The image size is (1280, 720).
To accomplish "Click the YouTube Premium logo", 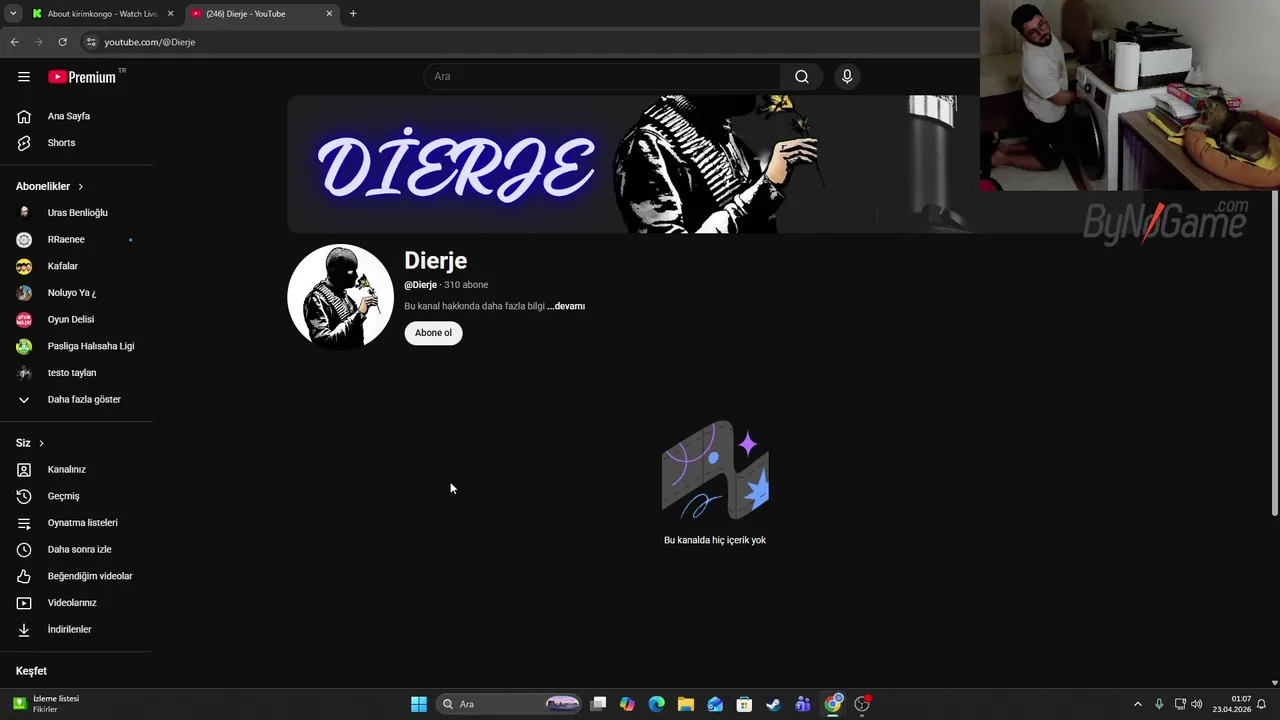I will tap(82, 77).
